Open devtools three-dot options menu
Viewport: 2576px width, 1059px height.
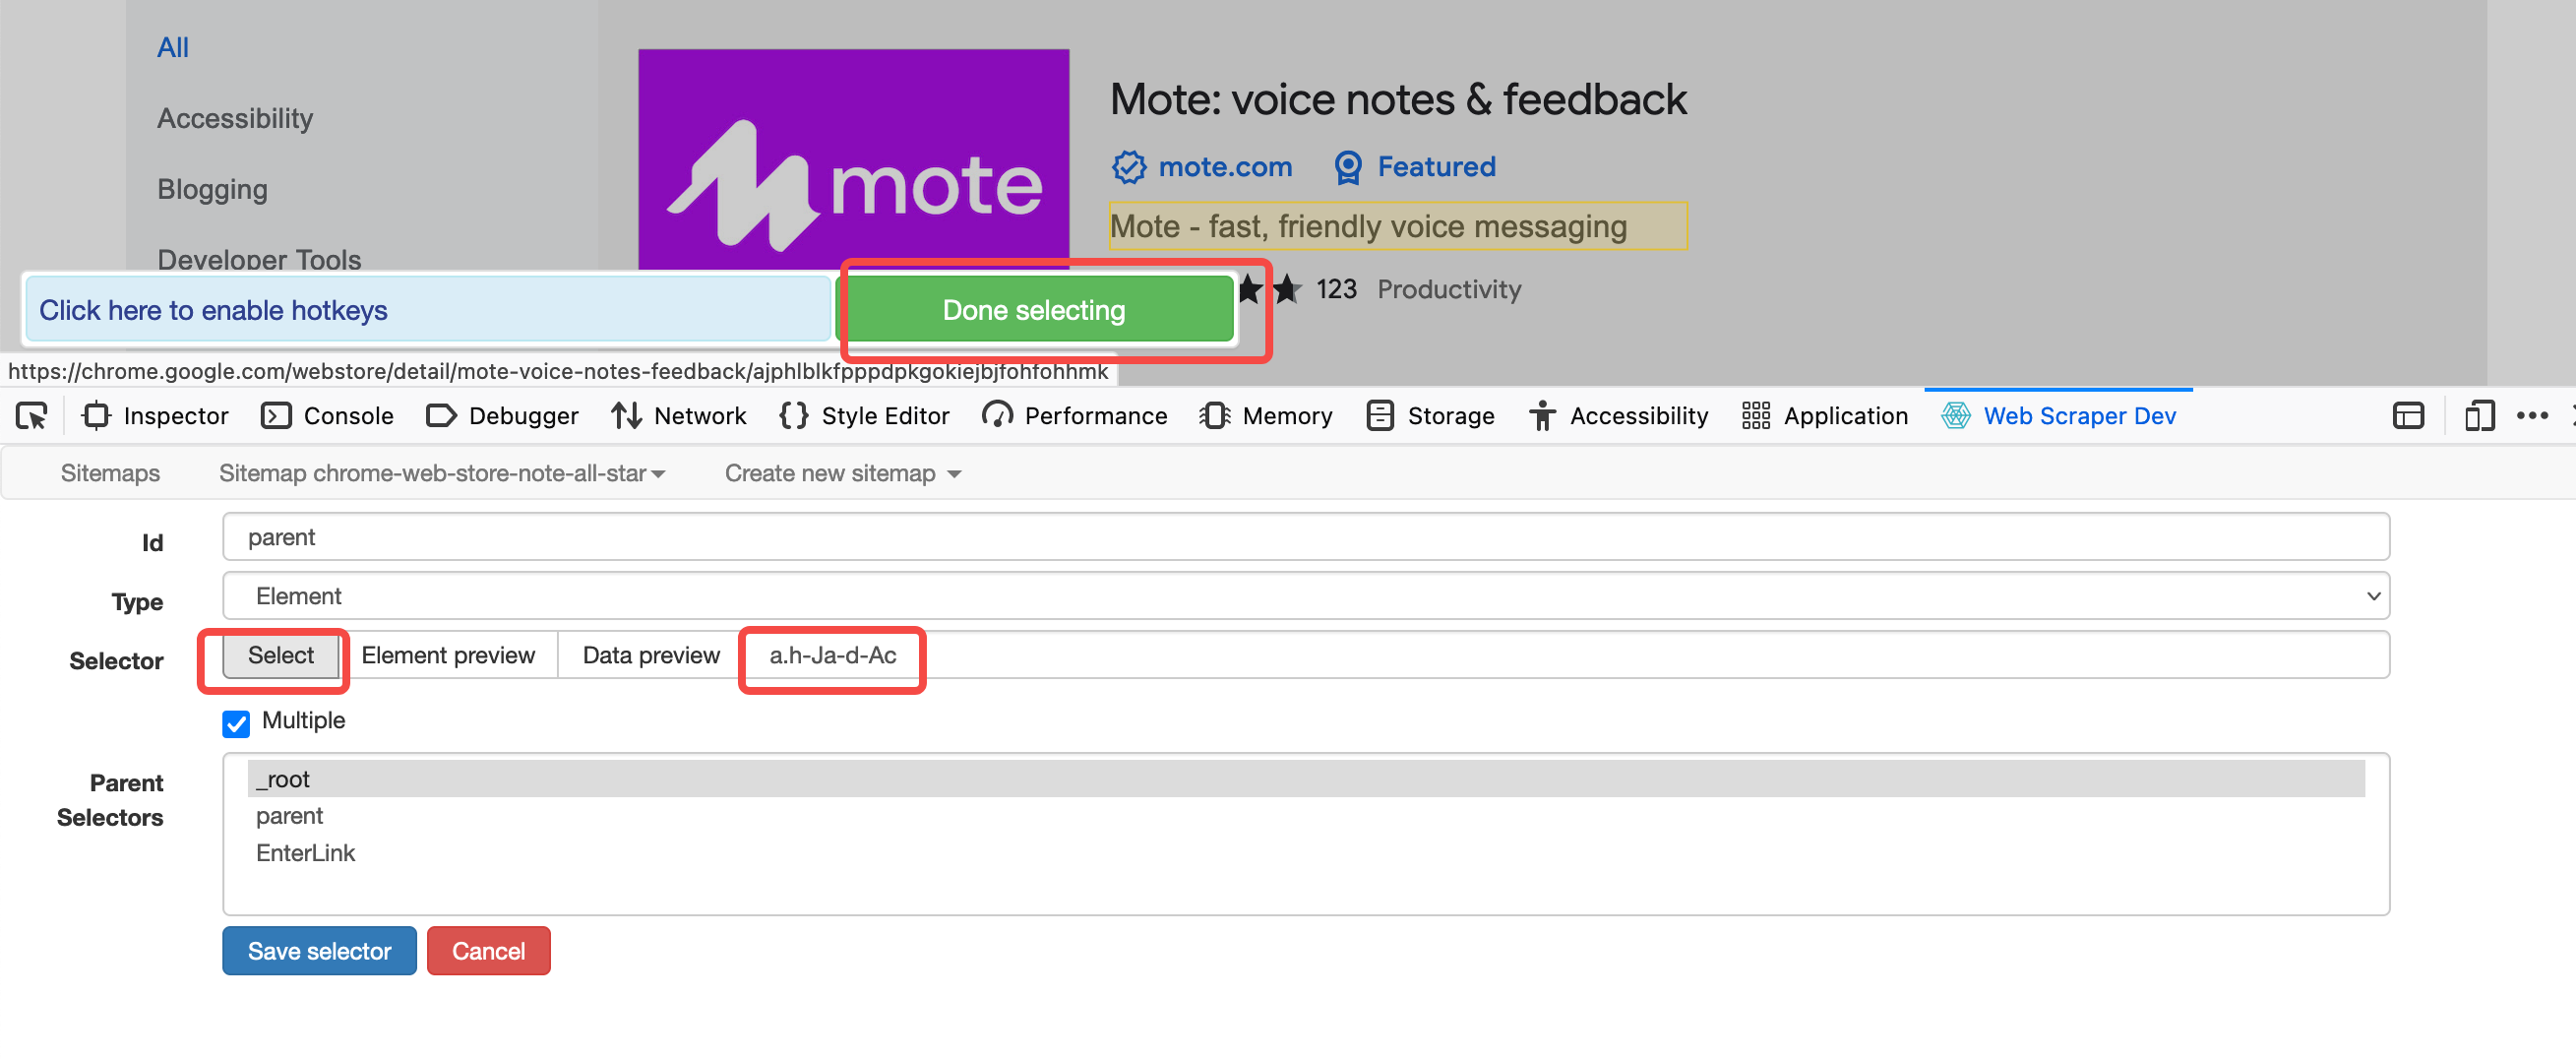(x=2531, y=415)
